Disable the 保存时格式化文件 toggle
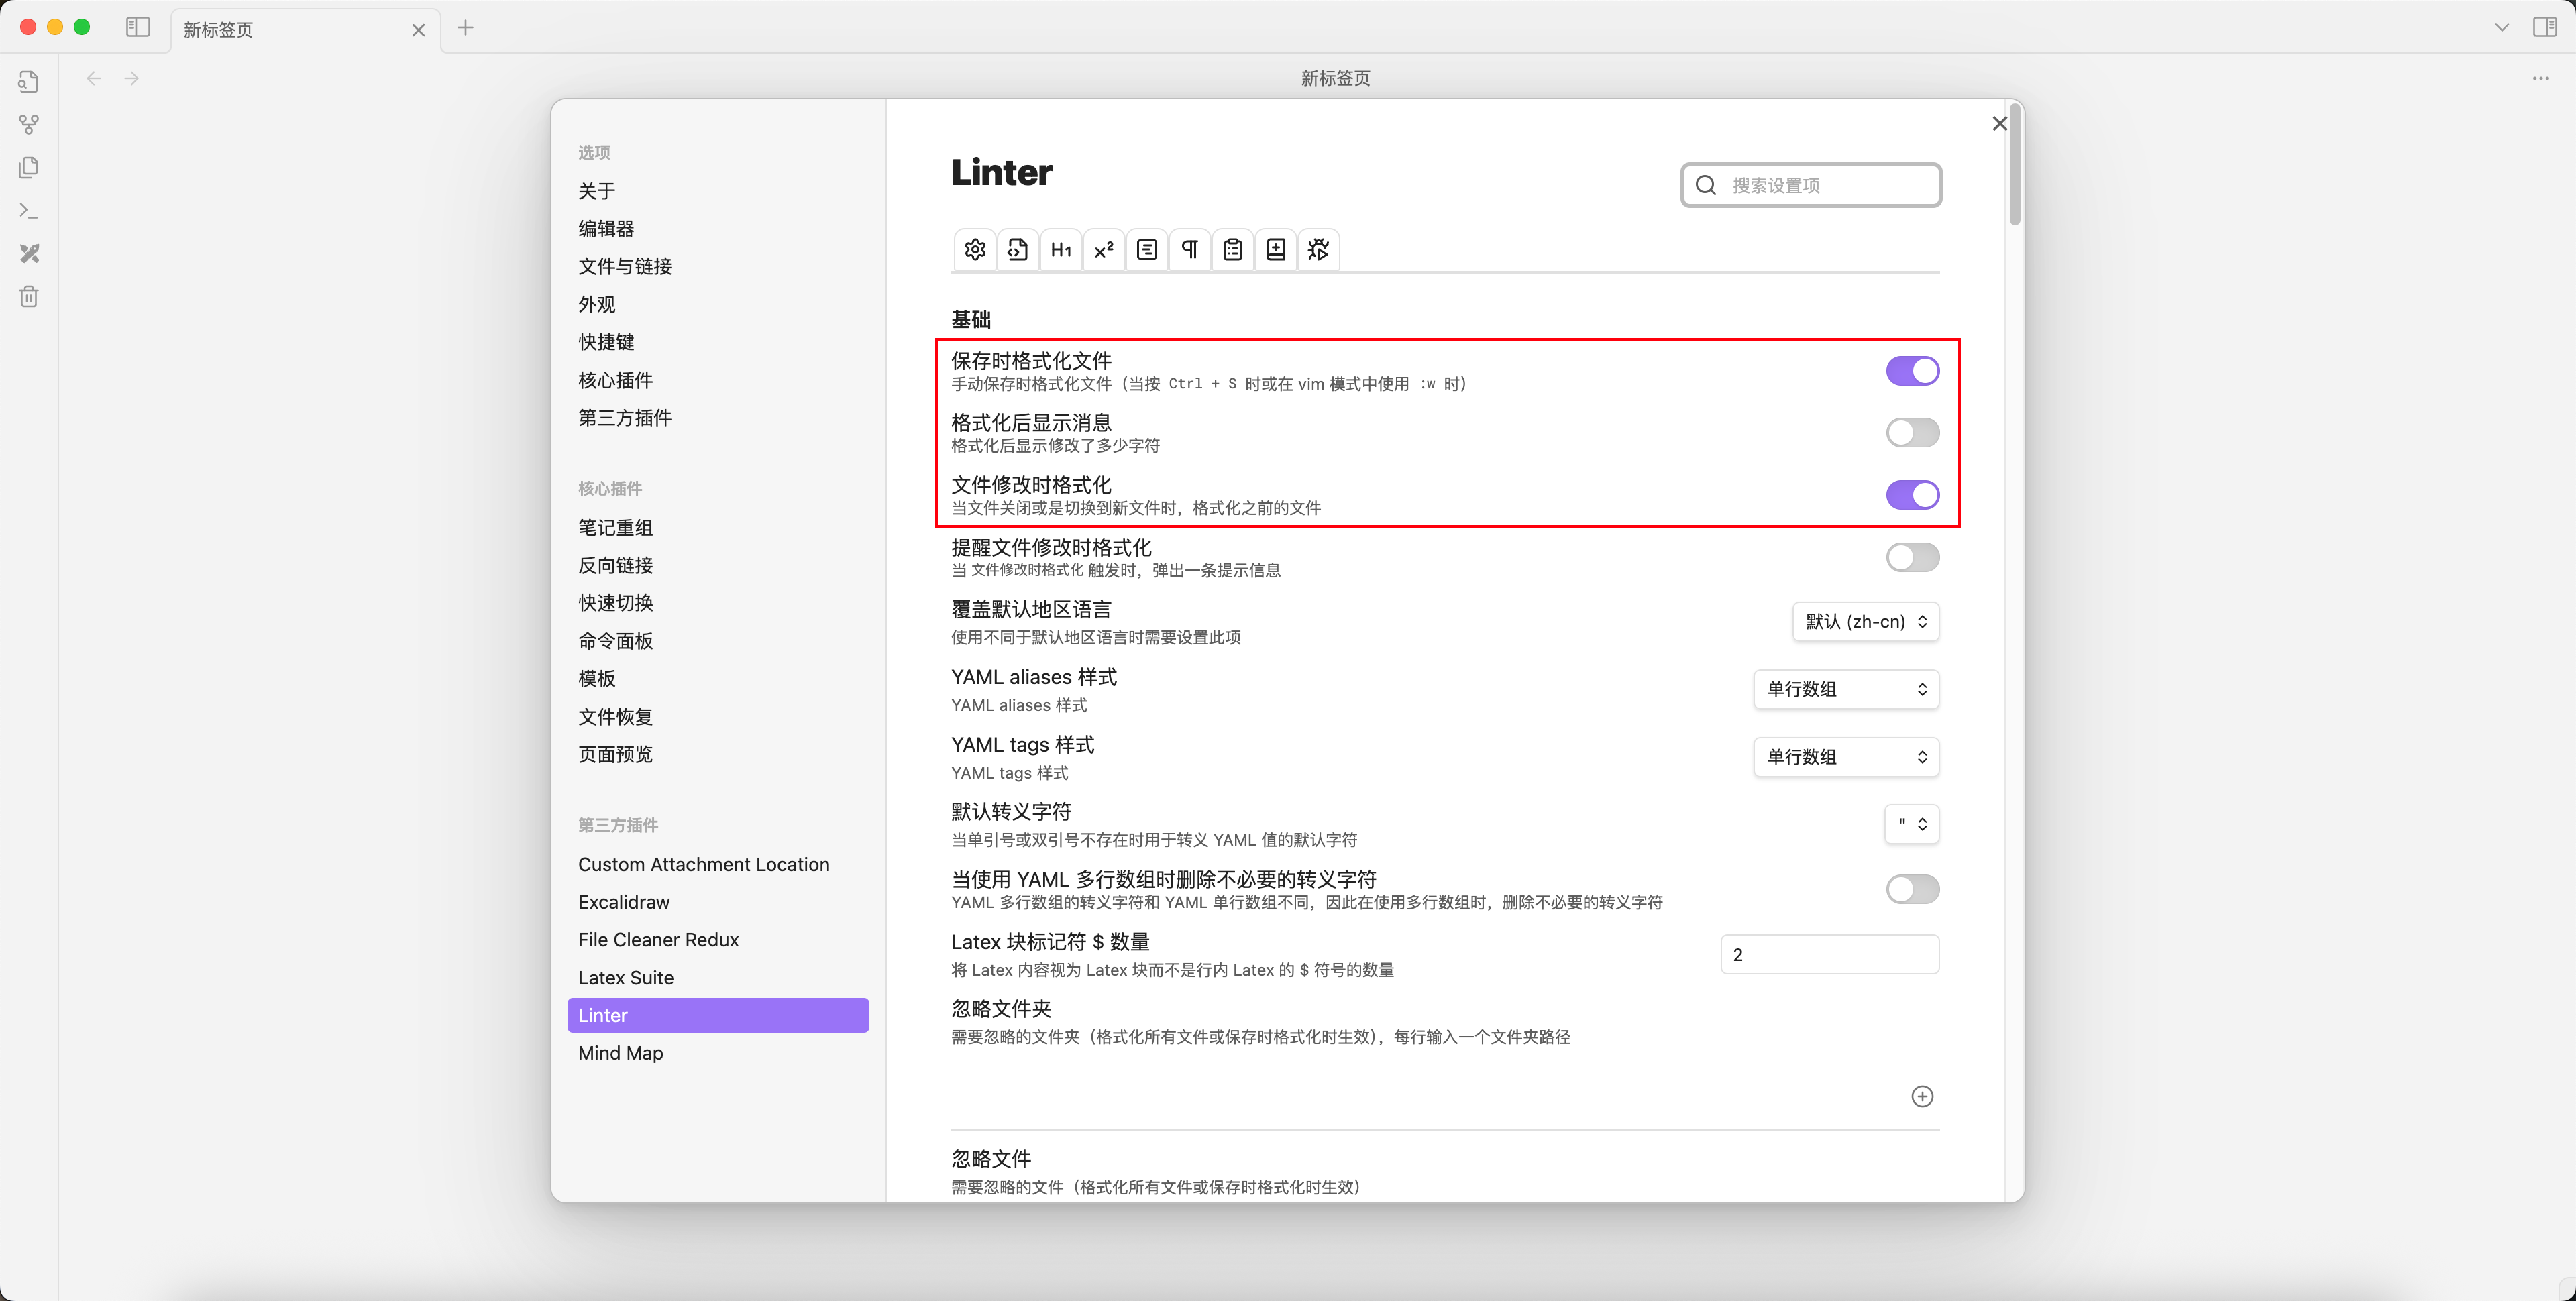2576x1301 pixels. tap(1912, 371)
